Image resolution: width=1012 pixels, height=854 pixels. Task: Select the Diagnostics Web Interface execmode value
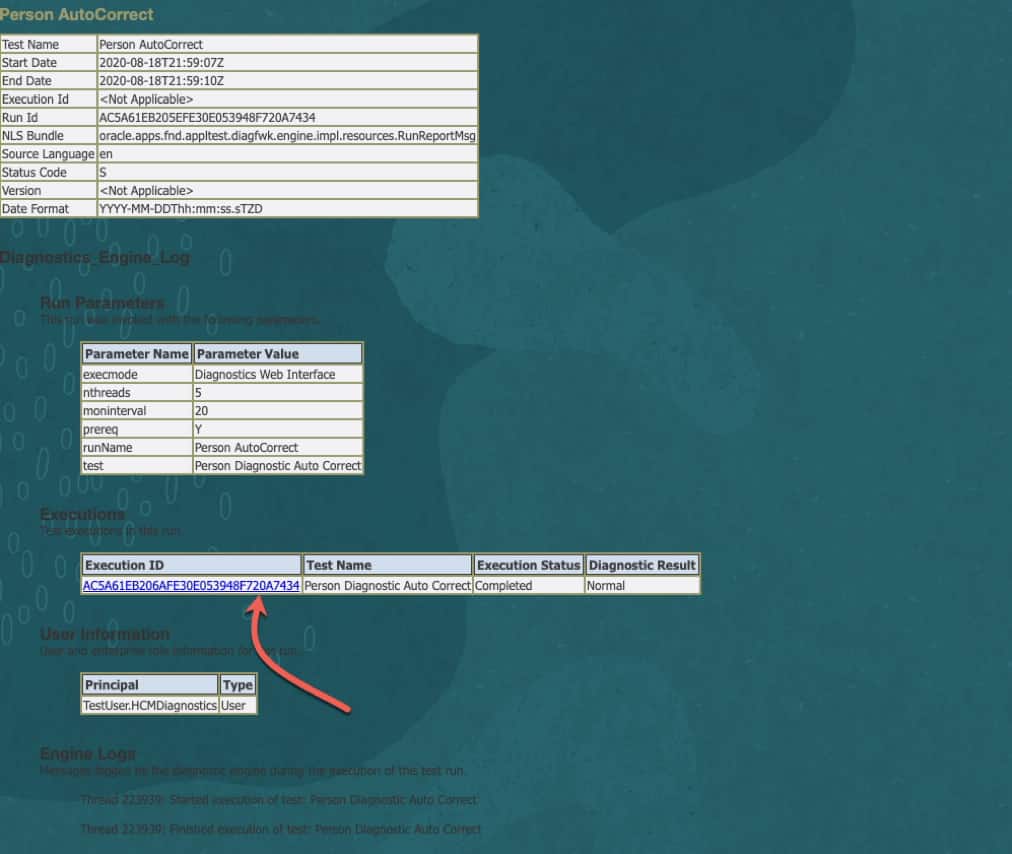(x=278, y=374)
